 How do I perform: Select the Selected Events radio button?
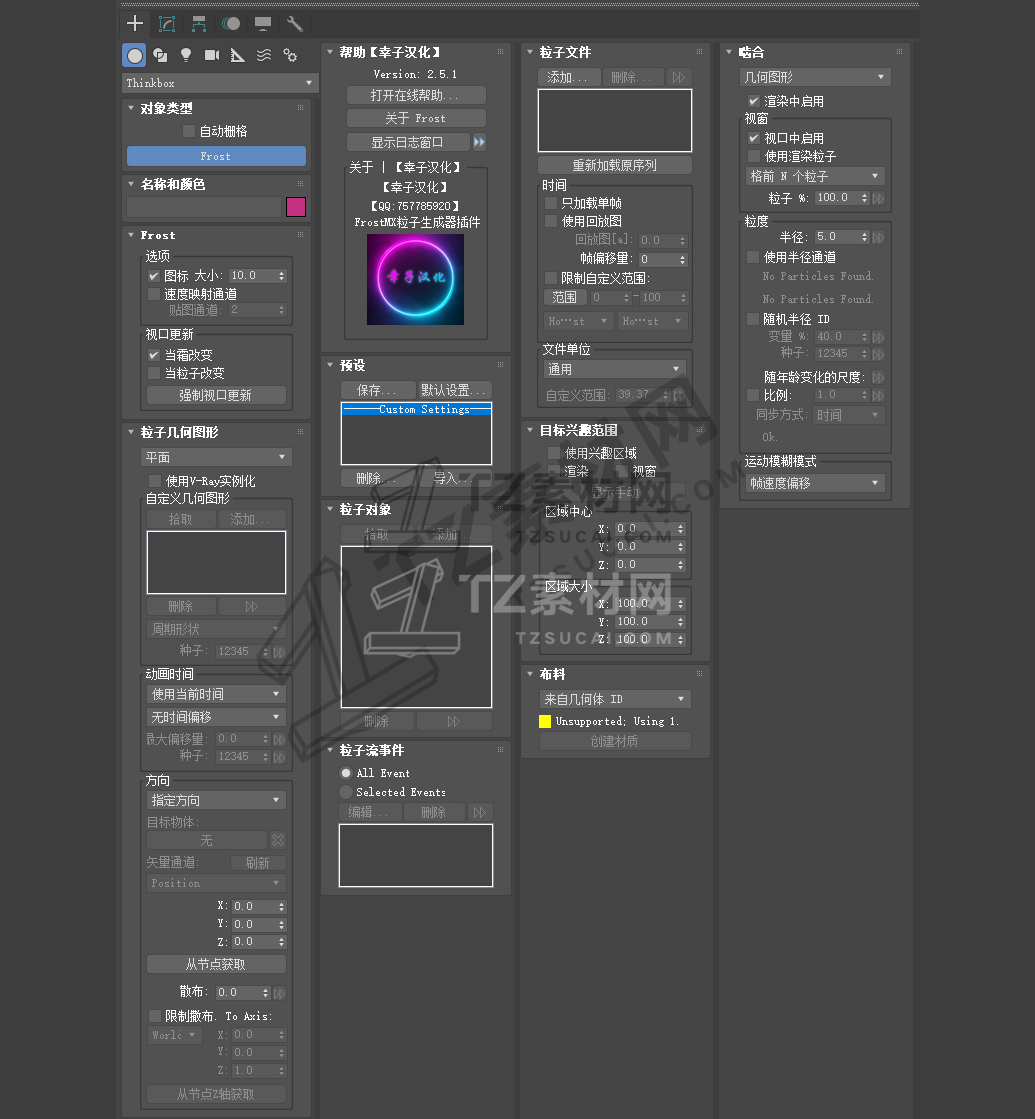[x=346, y=792]
